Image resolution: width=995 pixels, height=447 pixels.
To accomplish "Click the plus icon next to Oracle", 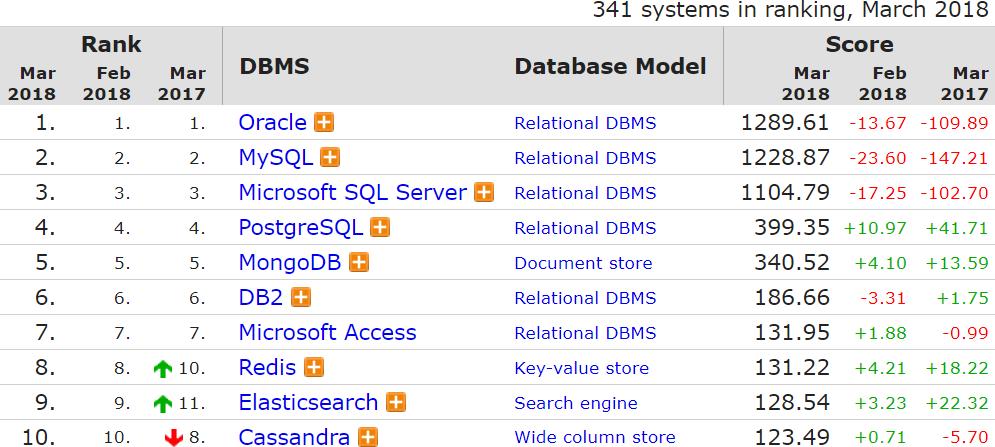I will (x=324, y=122).
